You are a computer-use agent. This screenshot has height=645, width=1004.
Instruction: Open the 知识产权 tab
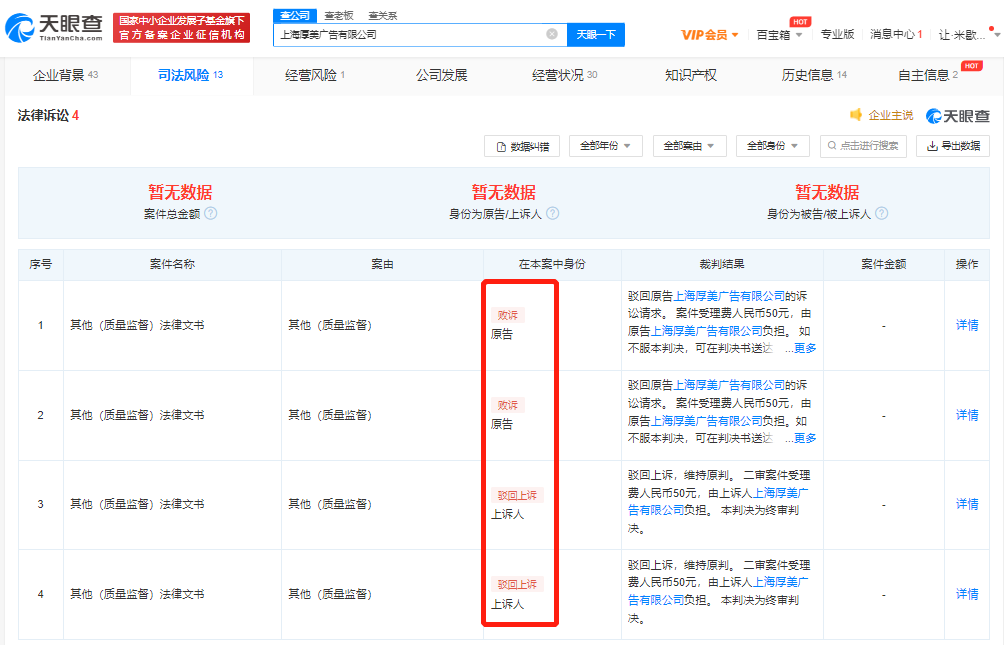coord(690,76)
